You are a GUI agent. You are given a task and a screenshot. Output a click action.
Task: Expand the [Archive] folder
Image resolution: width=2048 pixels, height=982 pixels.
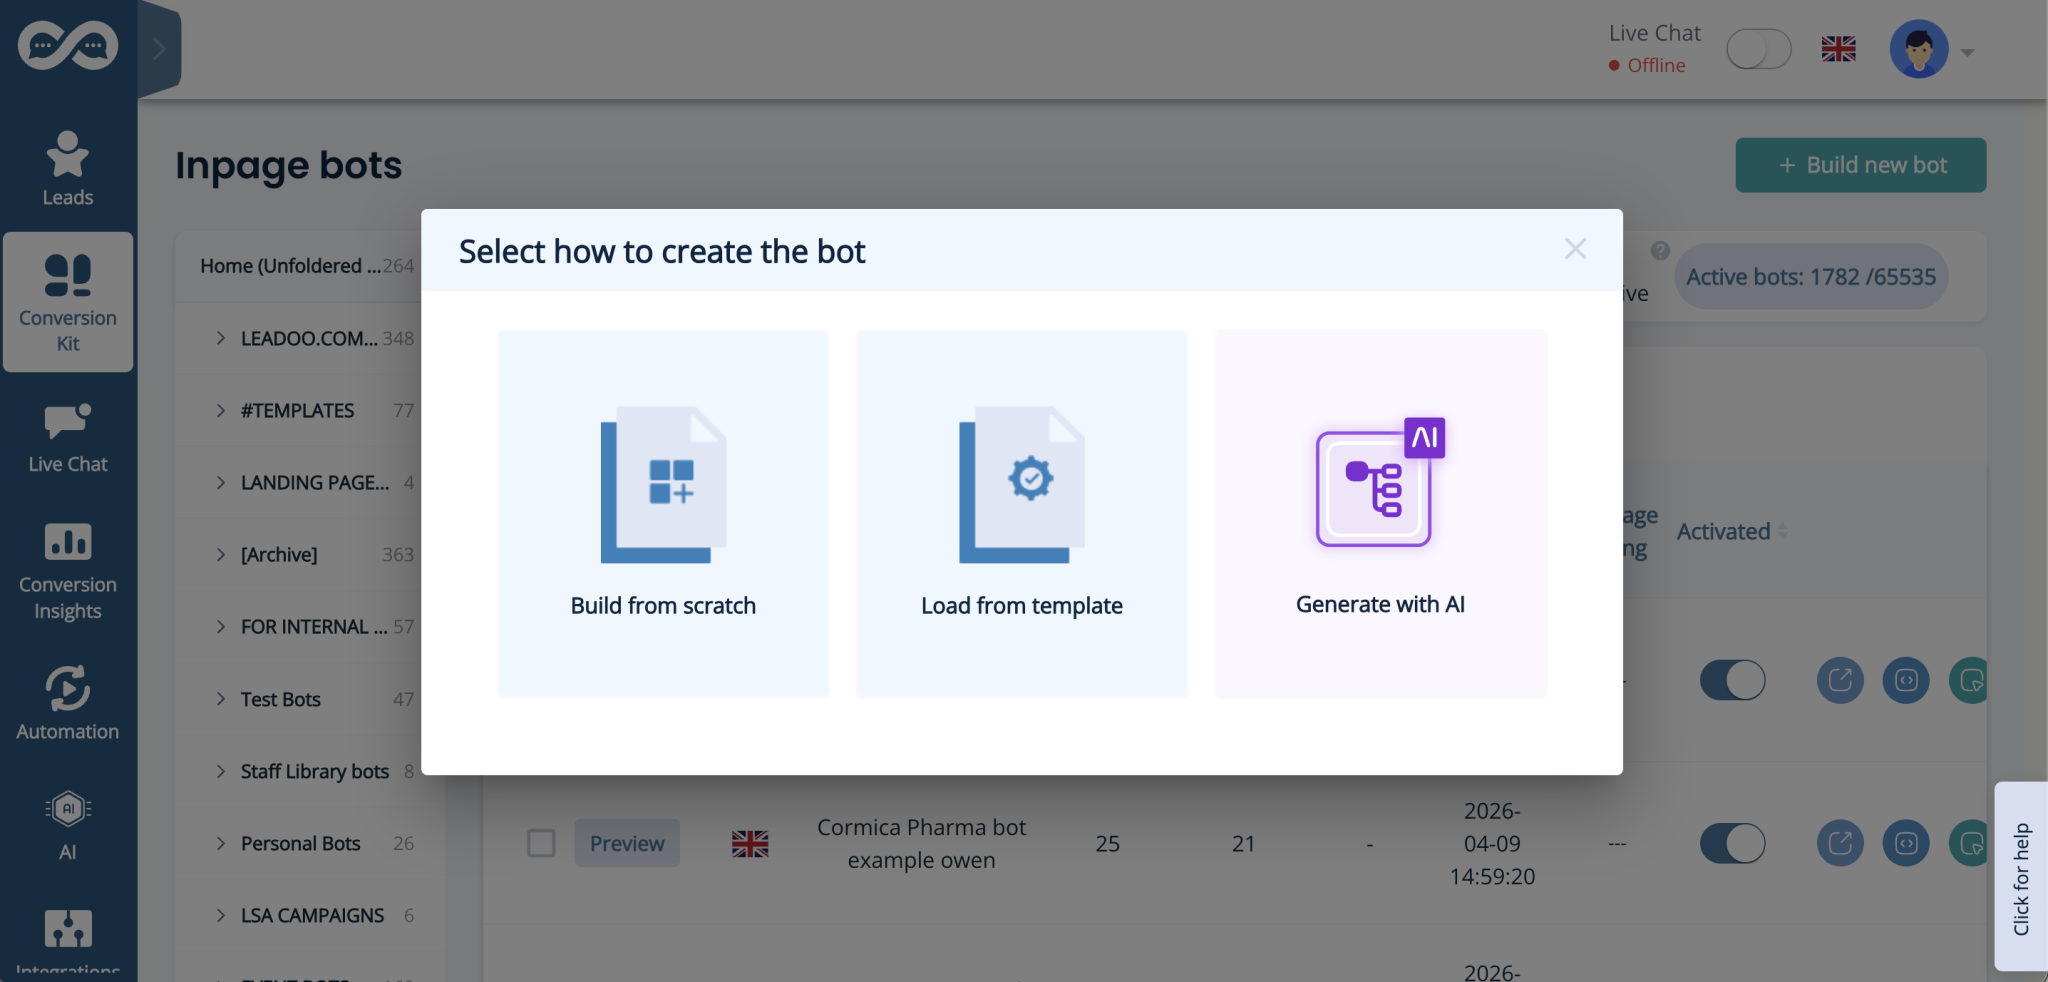221,554
